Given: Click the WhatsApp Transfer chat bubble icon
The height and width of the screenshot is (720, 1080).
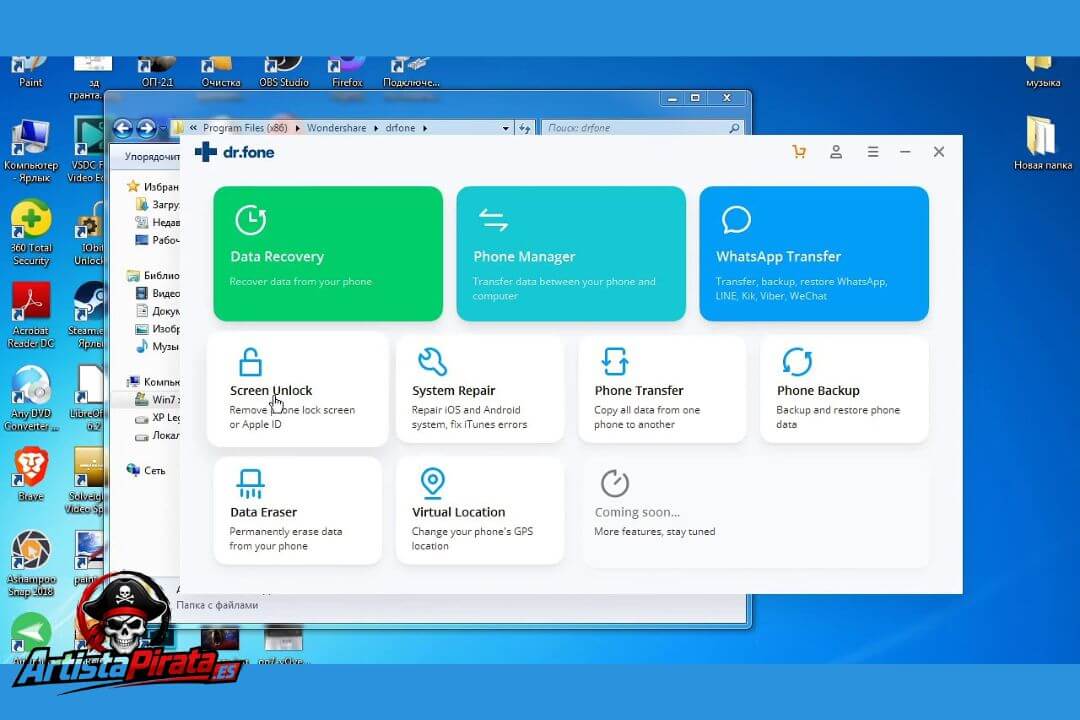Looking at the screenshot, I should click(736, 220).
